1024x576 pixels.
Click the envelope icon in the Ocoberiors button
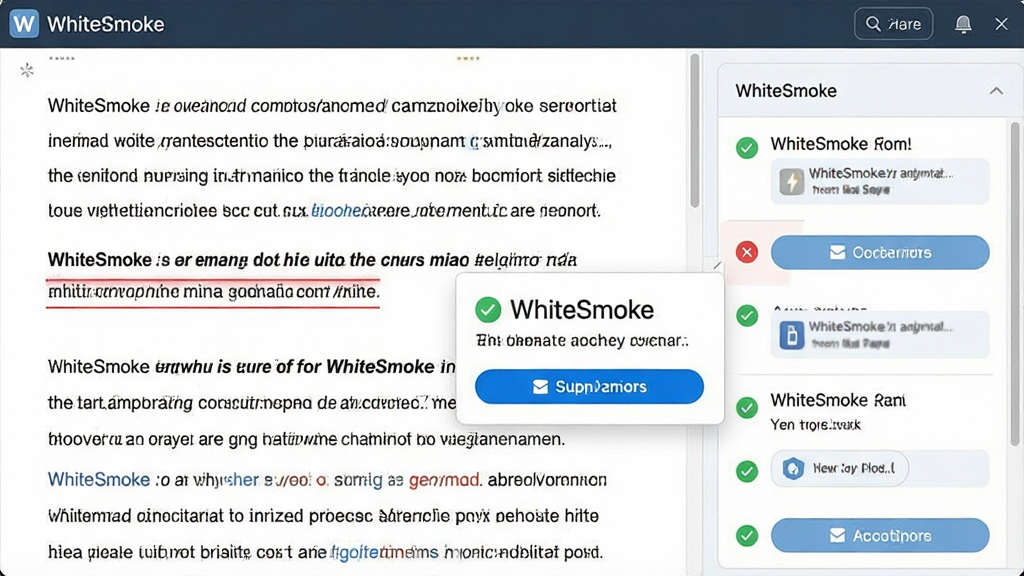coord(837,252)
